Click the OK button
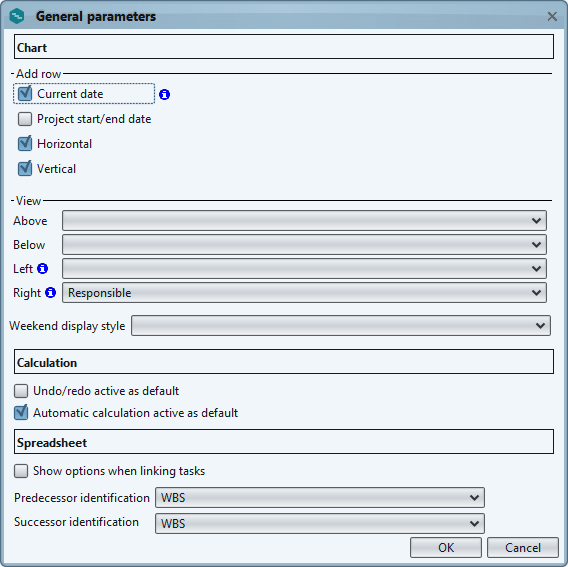This screenshot has height=567, width=568. tap(446, 547)
